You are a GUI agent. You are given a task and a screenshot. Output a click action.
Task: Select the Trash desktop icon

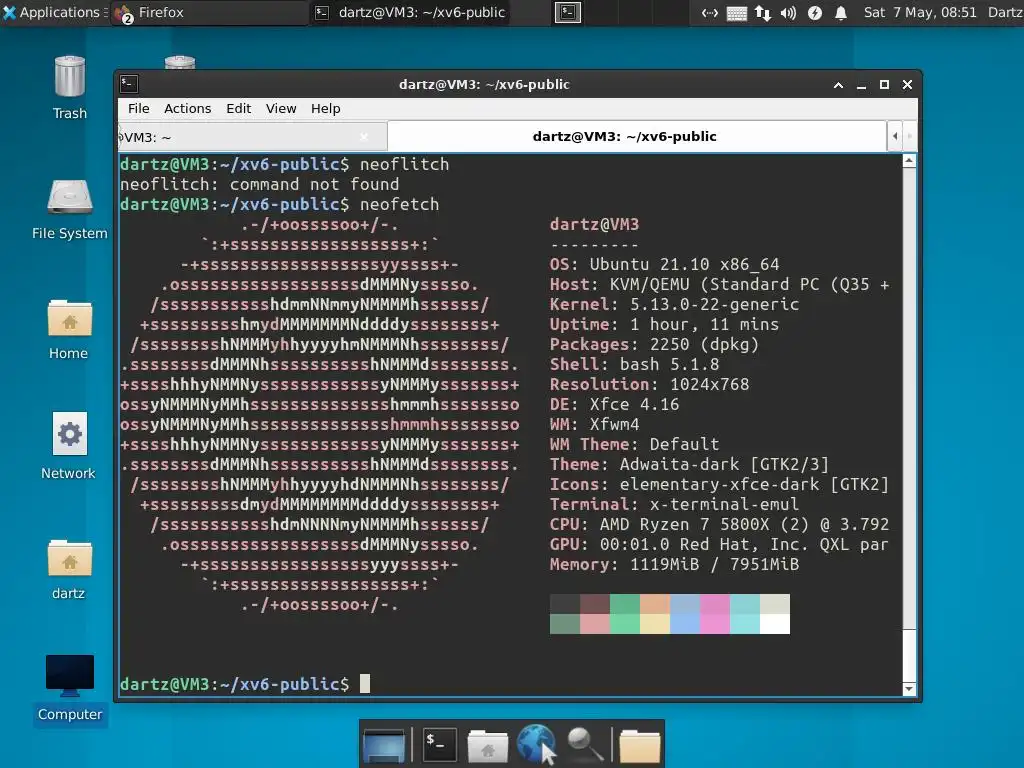click(70, 88)
